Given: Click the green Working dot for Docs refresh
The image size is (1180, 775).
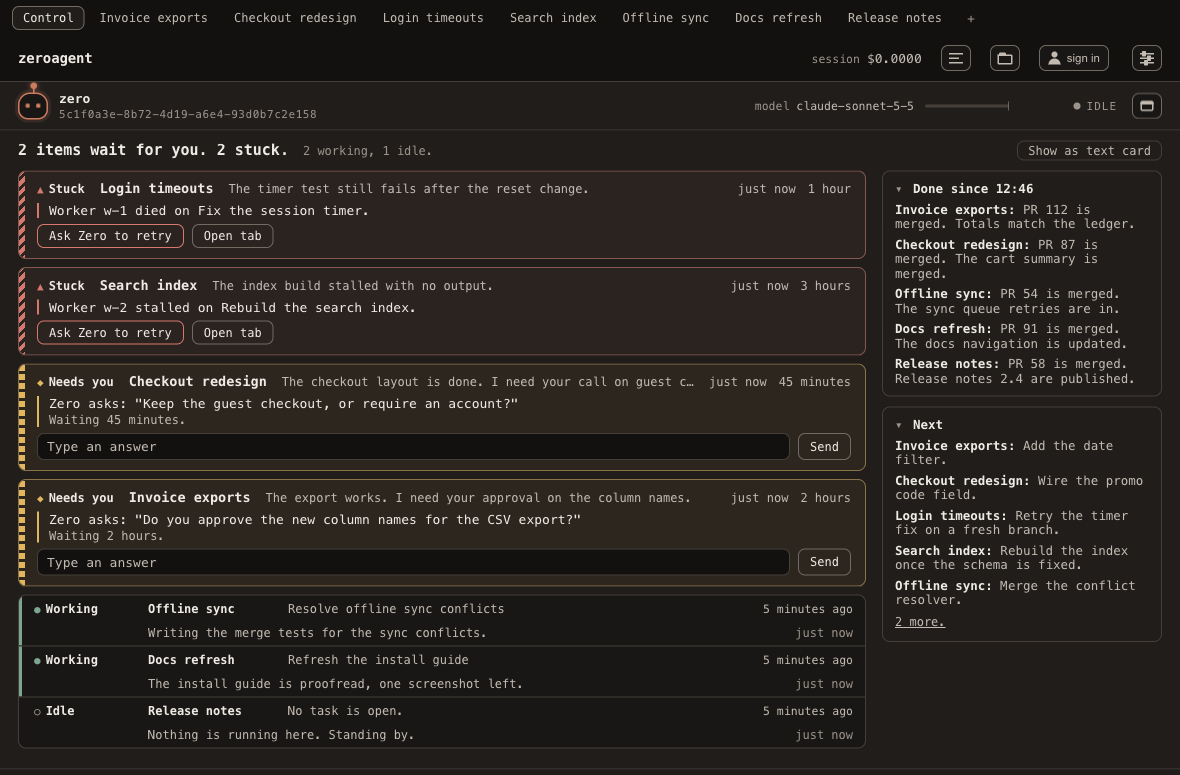Looking at the screenshot, I should tap(37, 661).
